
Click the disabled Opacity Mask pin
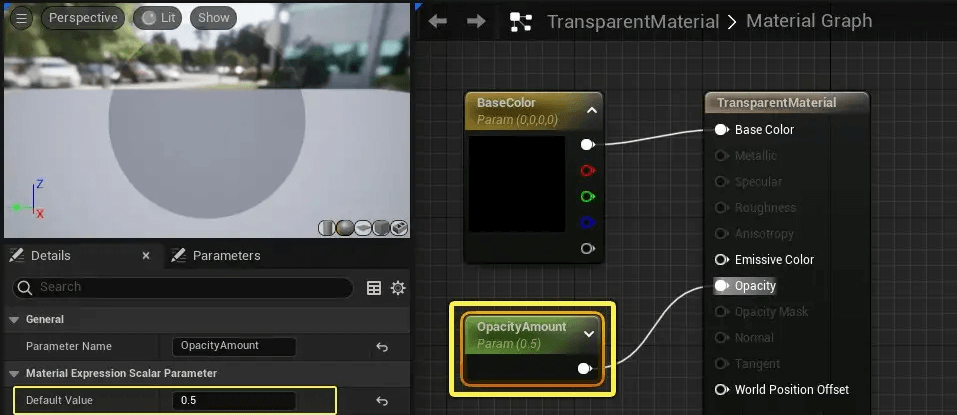click(x=721, y=312)
